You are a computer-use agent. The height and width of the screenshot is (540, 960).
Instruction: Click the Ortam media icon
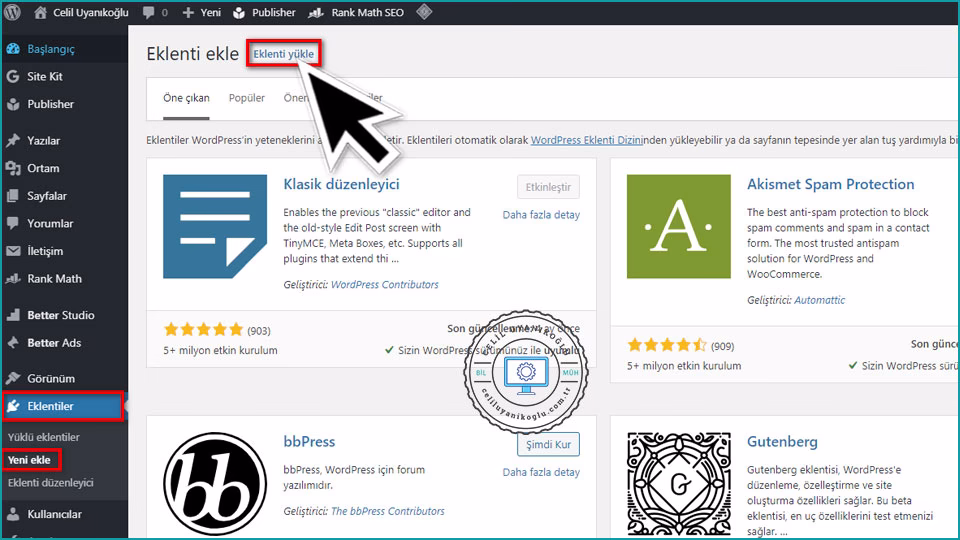tap(13, 168)
